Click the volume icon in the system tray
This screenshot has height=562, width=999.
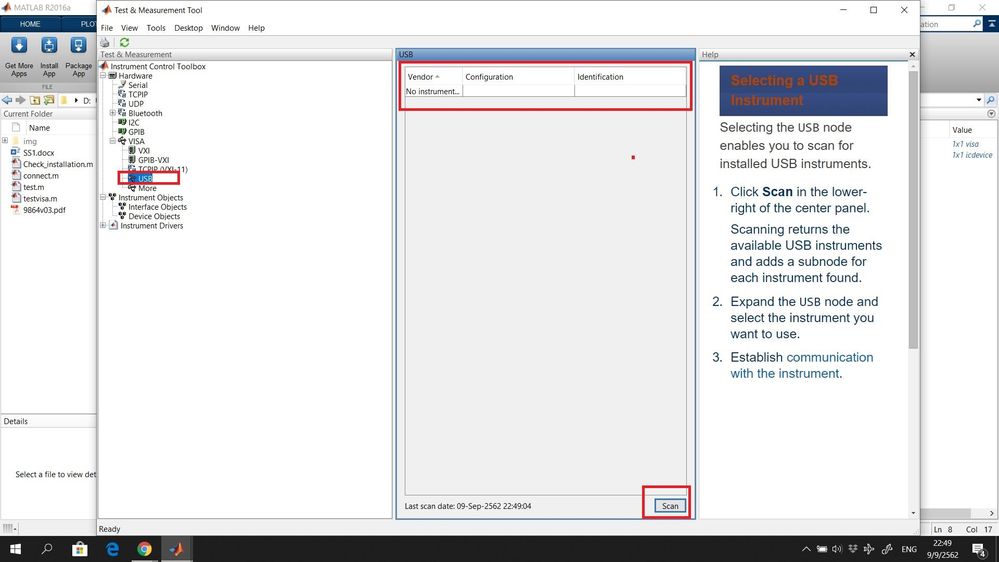(837, 549)
